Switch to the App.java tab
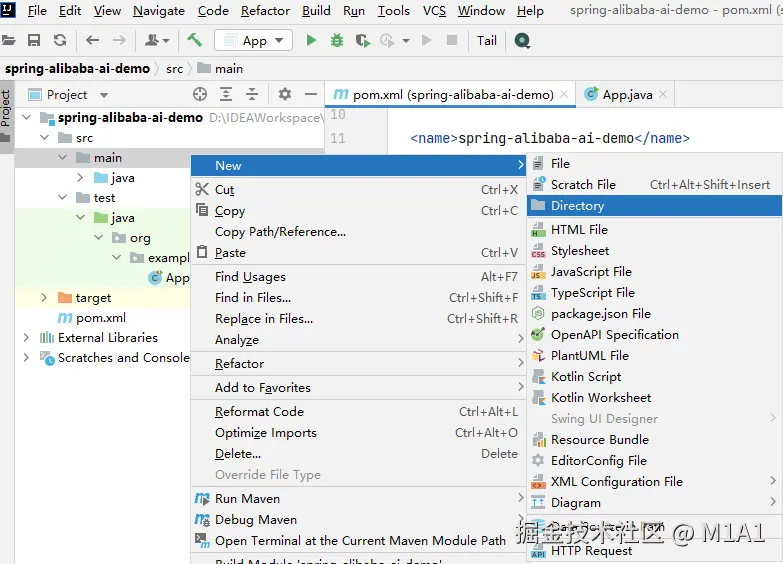 [626, 94]
